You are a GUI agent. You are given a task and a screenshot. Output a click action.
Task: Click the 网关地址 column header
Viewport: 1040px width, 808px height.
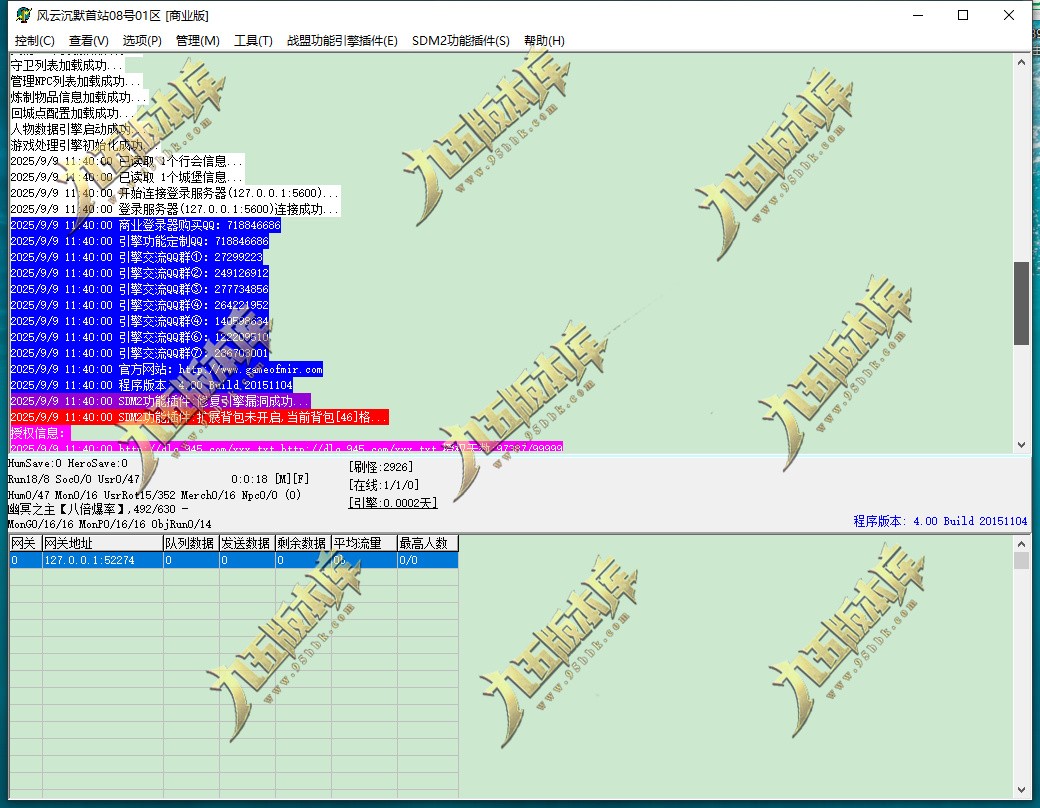click(x=102, y=543)
